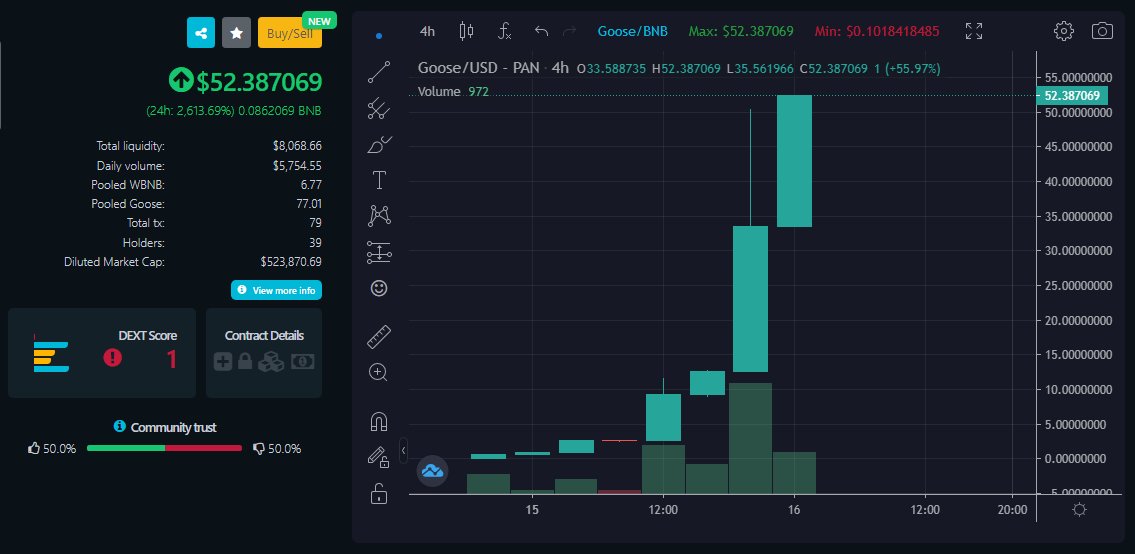Open the DEXT Score warning icon
Screen dimensions: 1135x554
[112, 357]
